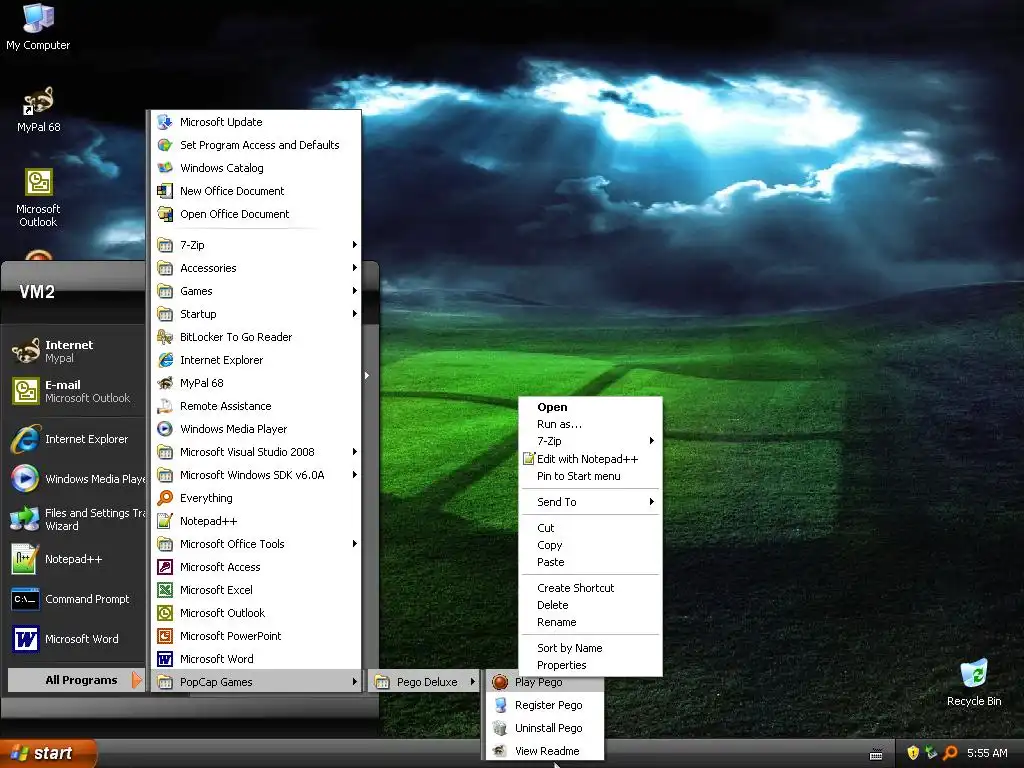The image size is (1024, 768).
Task: Open View Readme entry
Action: click(545, 750)
